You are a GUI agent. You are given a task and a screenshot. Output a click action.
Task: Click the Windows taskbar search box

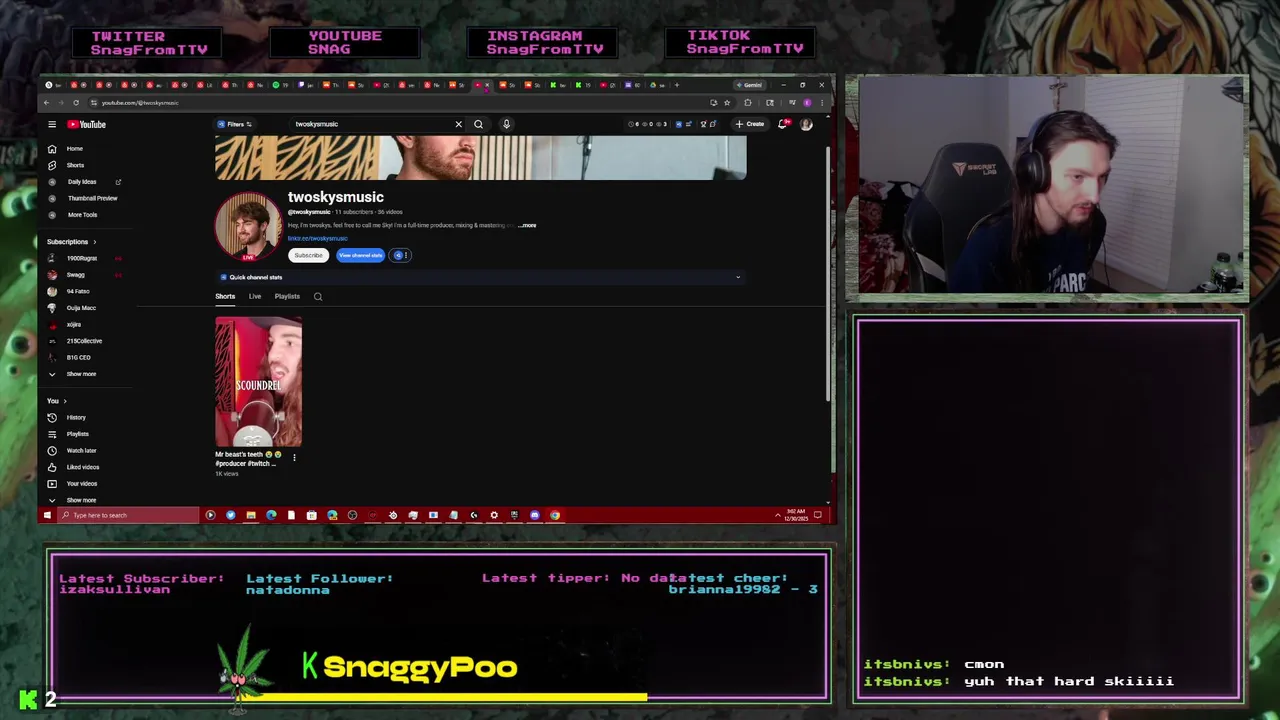tap(128, 515)
